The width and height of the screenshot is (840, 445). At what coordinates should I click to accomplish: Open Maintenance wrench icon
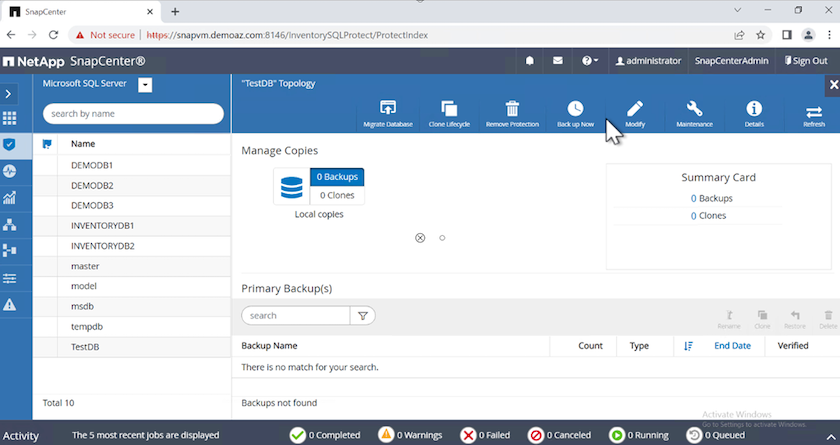(x=694, y=108)
